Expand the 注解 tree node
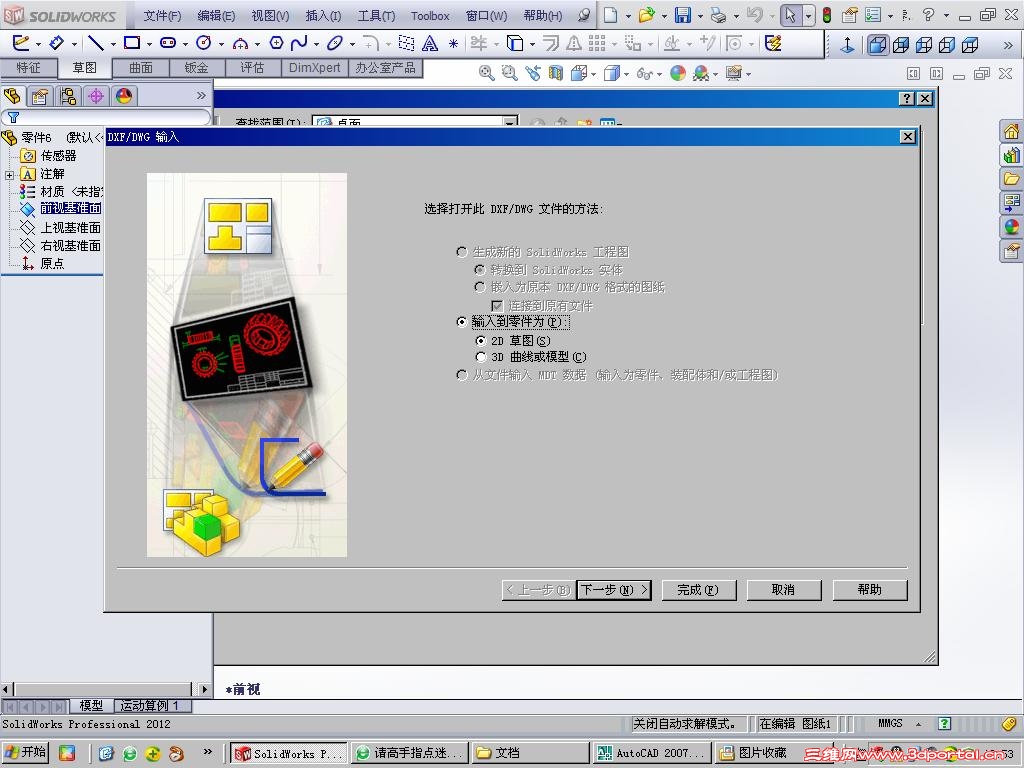This screenshot has height=768, width=1024. pos(9,174)
